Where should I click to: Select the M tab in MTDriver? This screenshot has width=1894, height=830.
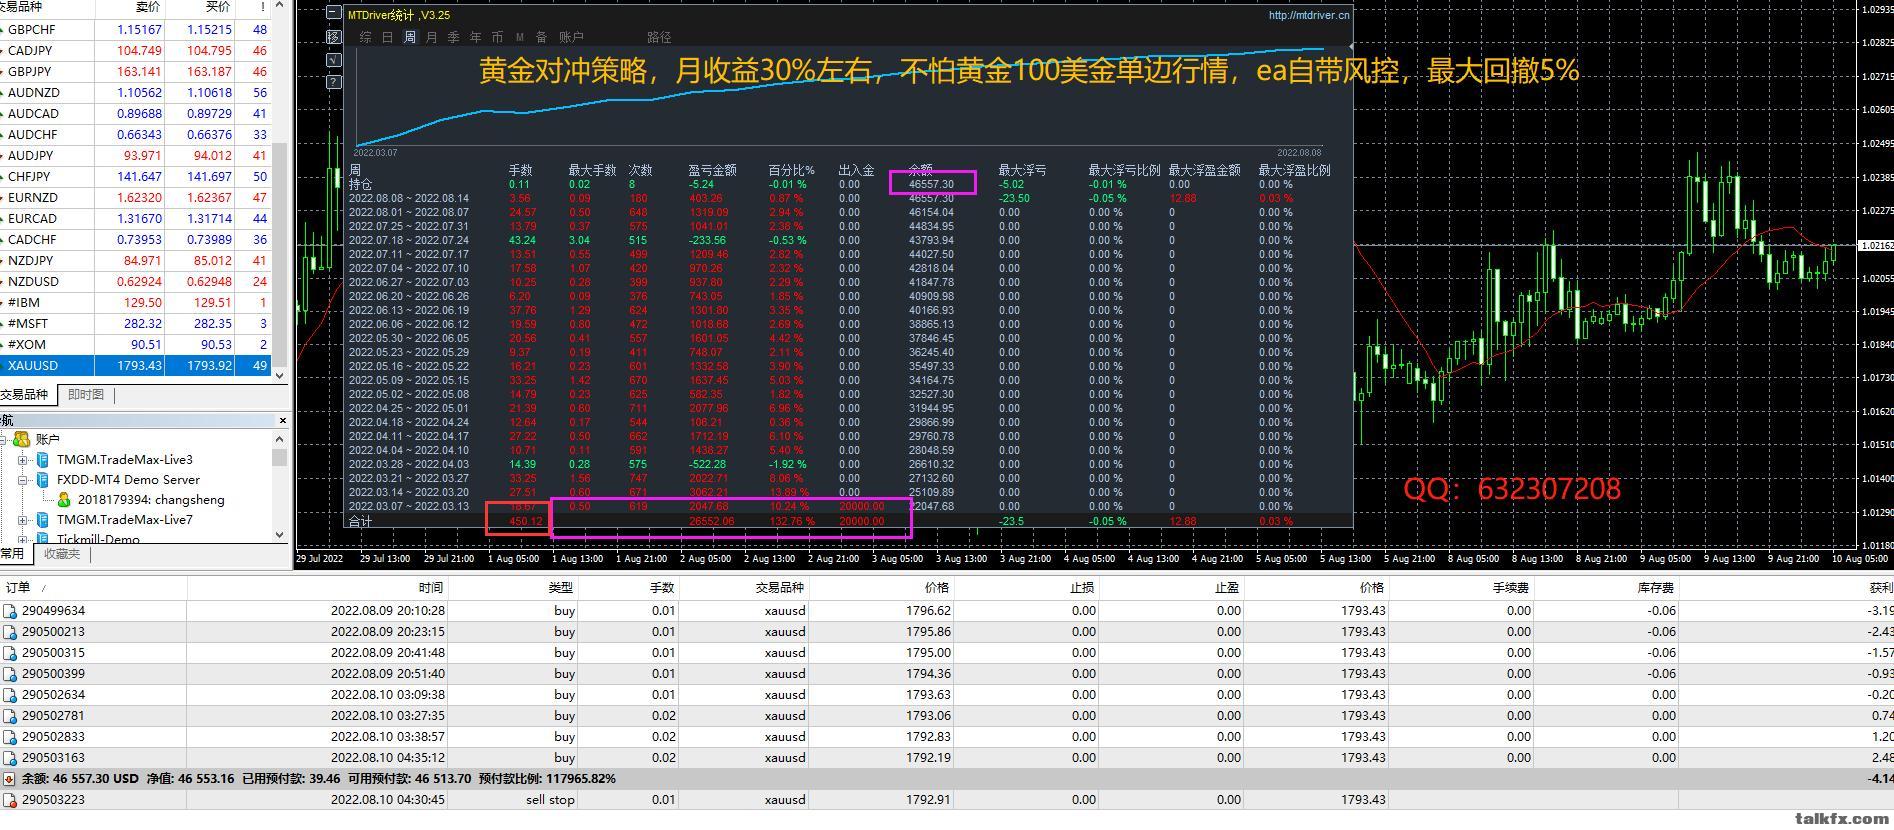coord(520,37)
